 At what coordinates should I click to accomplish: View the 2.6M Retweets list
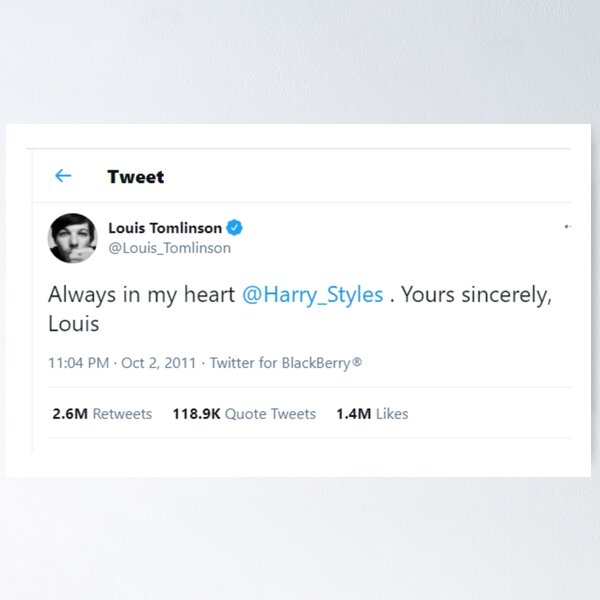pos(101,414)
